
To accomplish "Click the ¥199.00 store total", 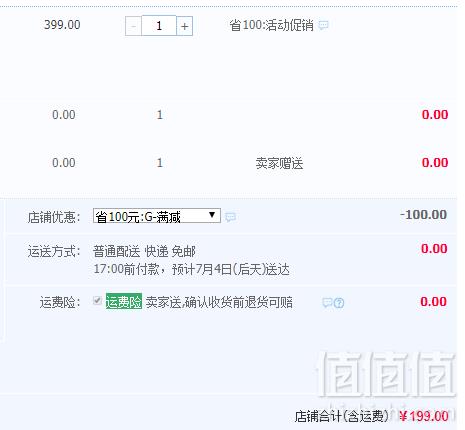I will click(x=423, y=416).
